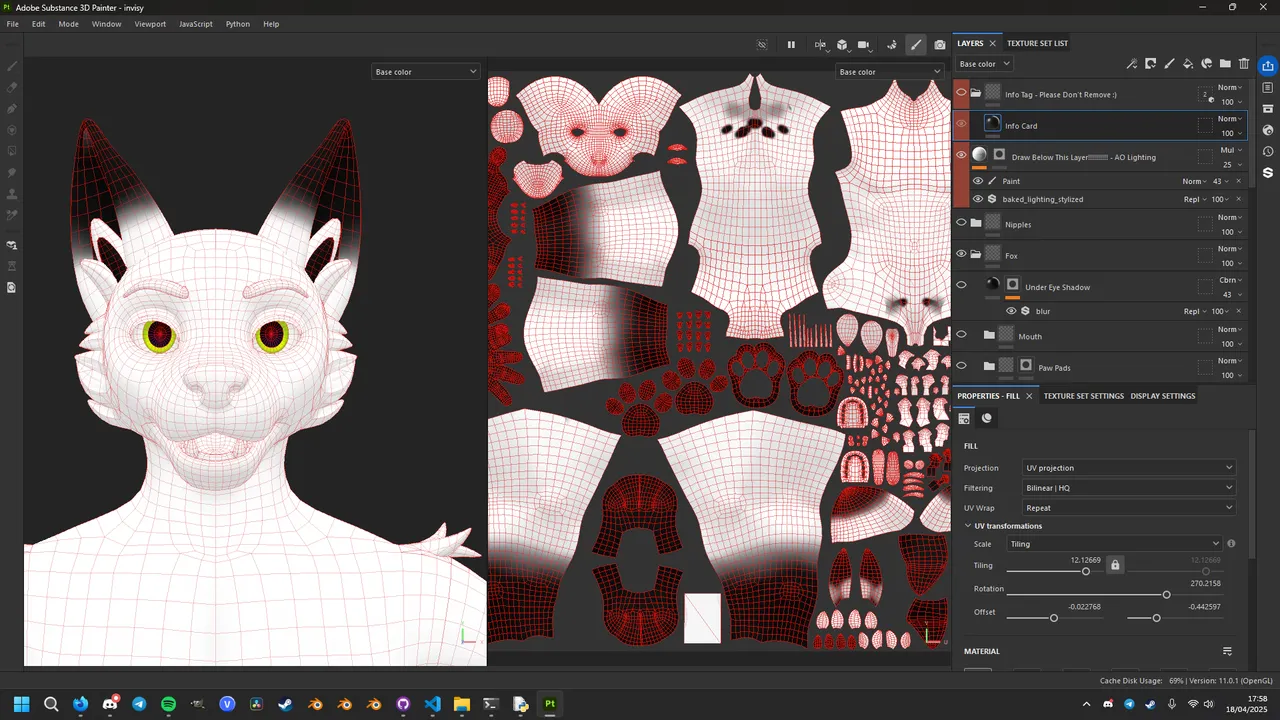Click the Rotation slider handle
Viewport: 1280px width, 720px height.
(1166, 595)
